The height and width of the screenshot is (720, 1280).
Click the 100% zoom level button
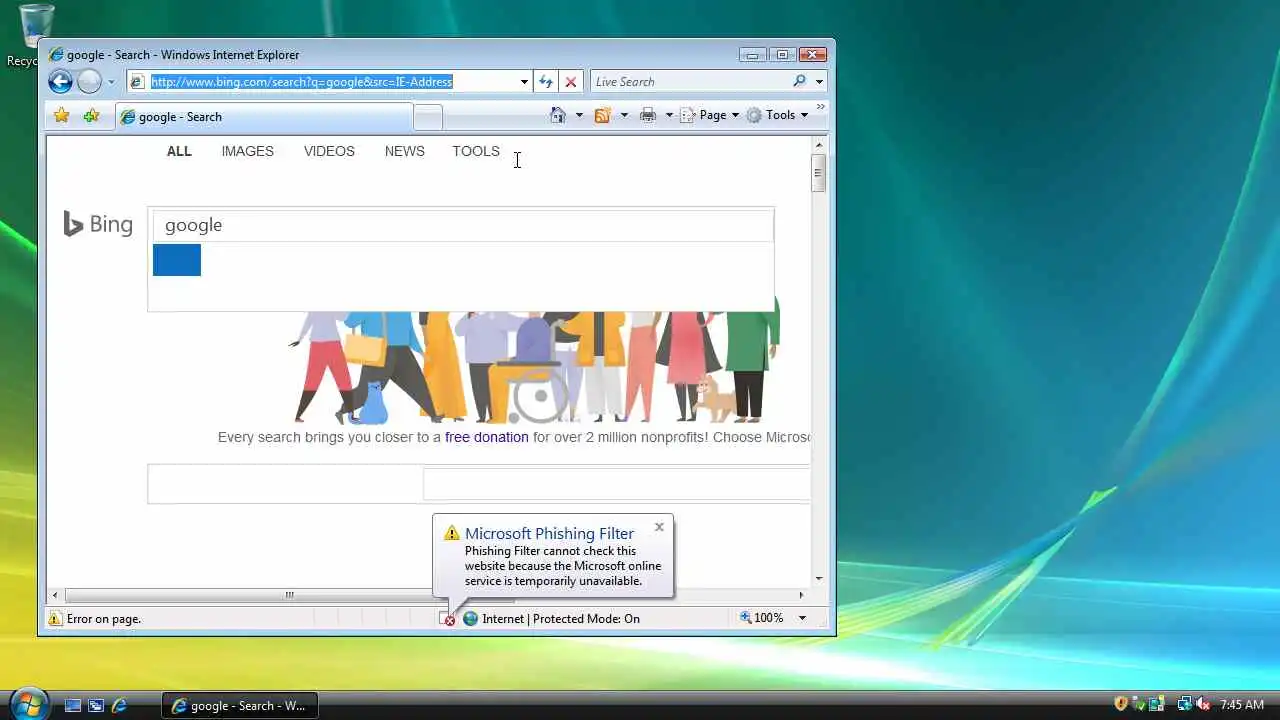(x=762, y=618)
